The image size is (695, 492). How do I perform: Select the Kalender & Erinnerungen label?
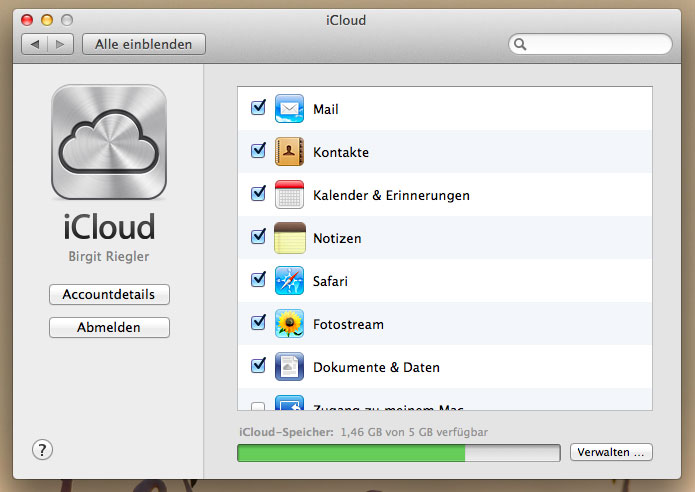[391, 195]
